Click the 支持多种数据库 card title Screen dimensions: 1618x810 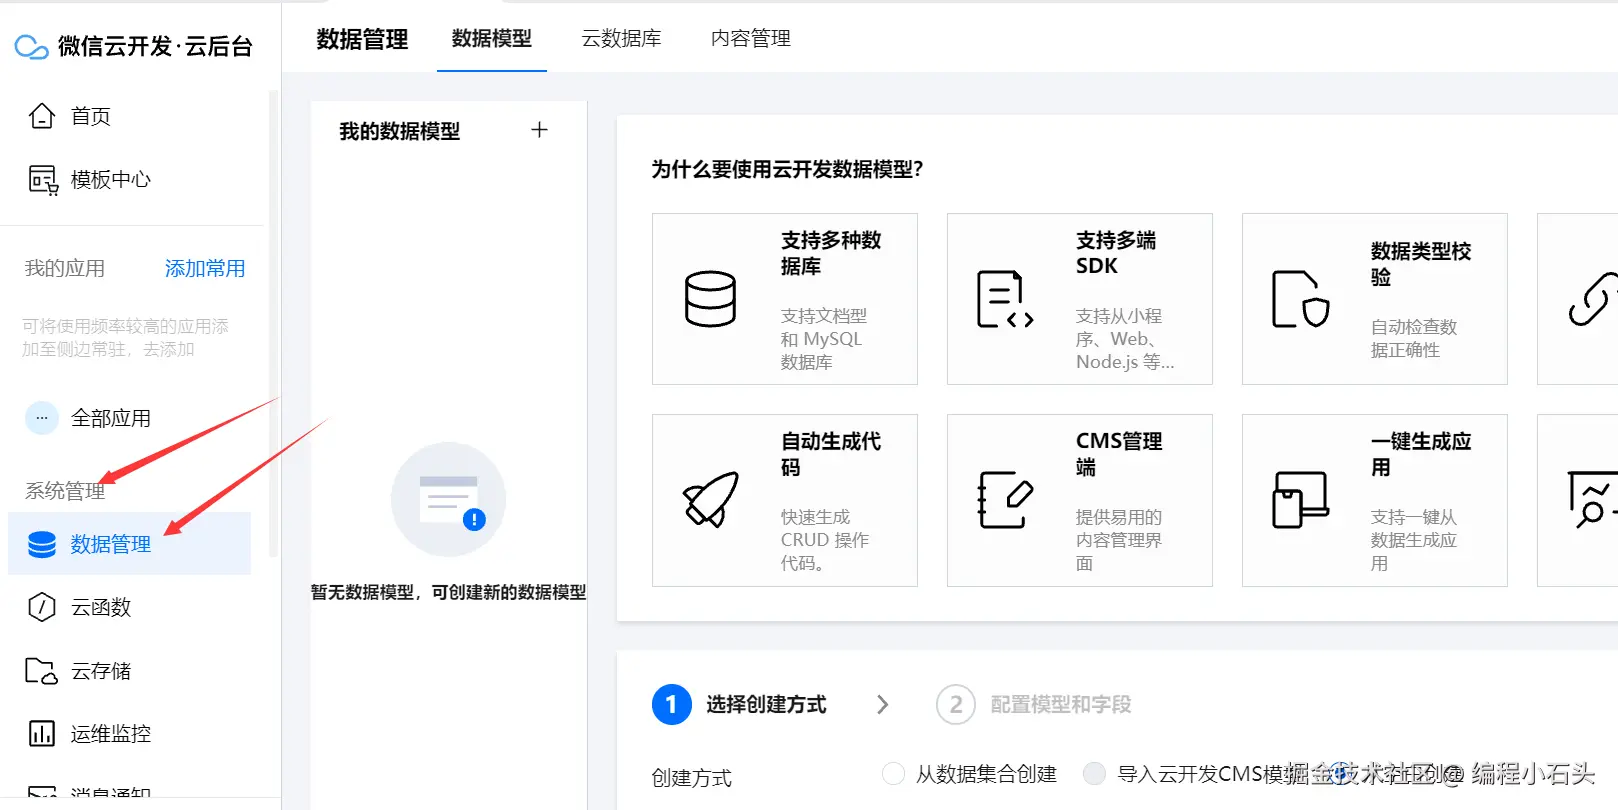pos(831,253)
